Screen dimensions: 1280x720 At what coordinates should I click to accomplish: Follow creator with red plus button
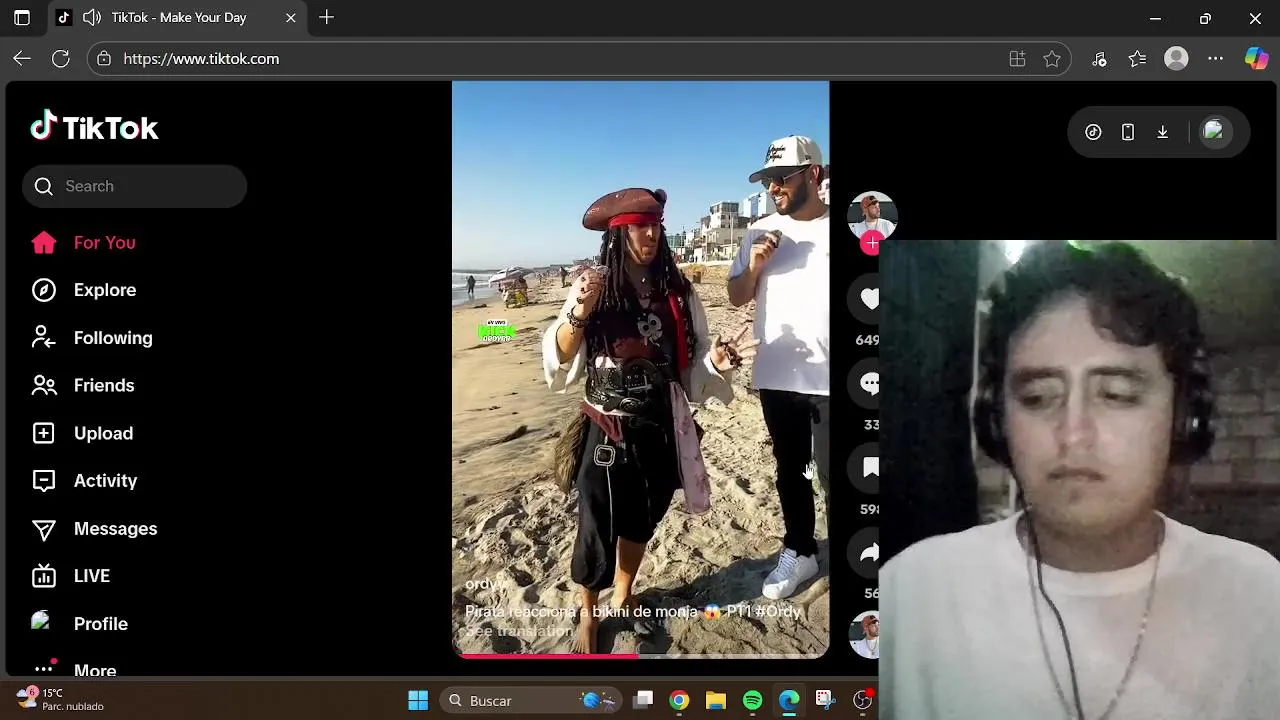(872, 243)
